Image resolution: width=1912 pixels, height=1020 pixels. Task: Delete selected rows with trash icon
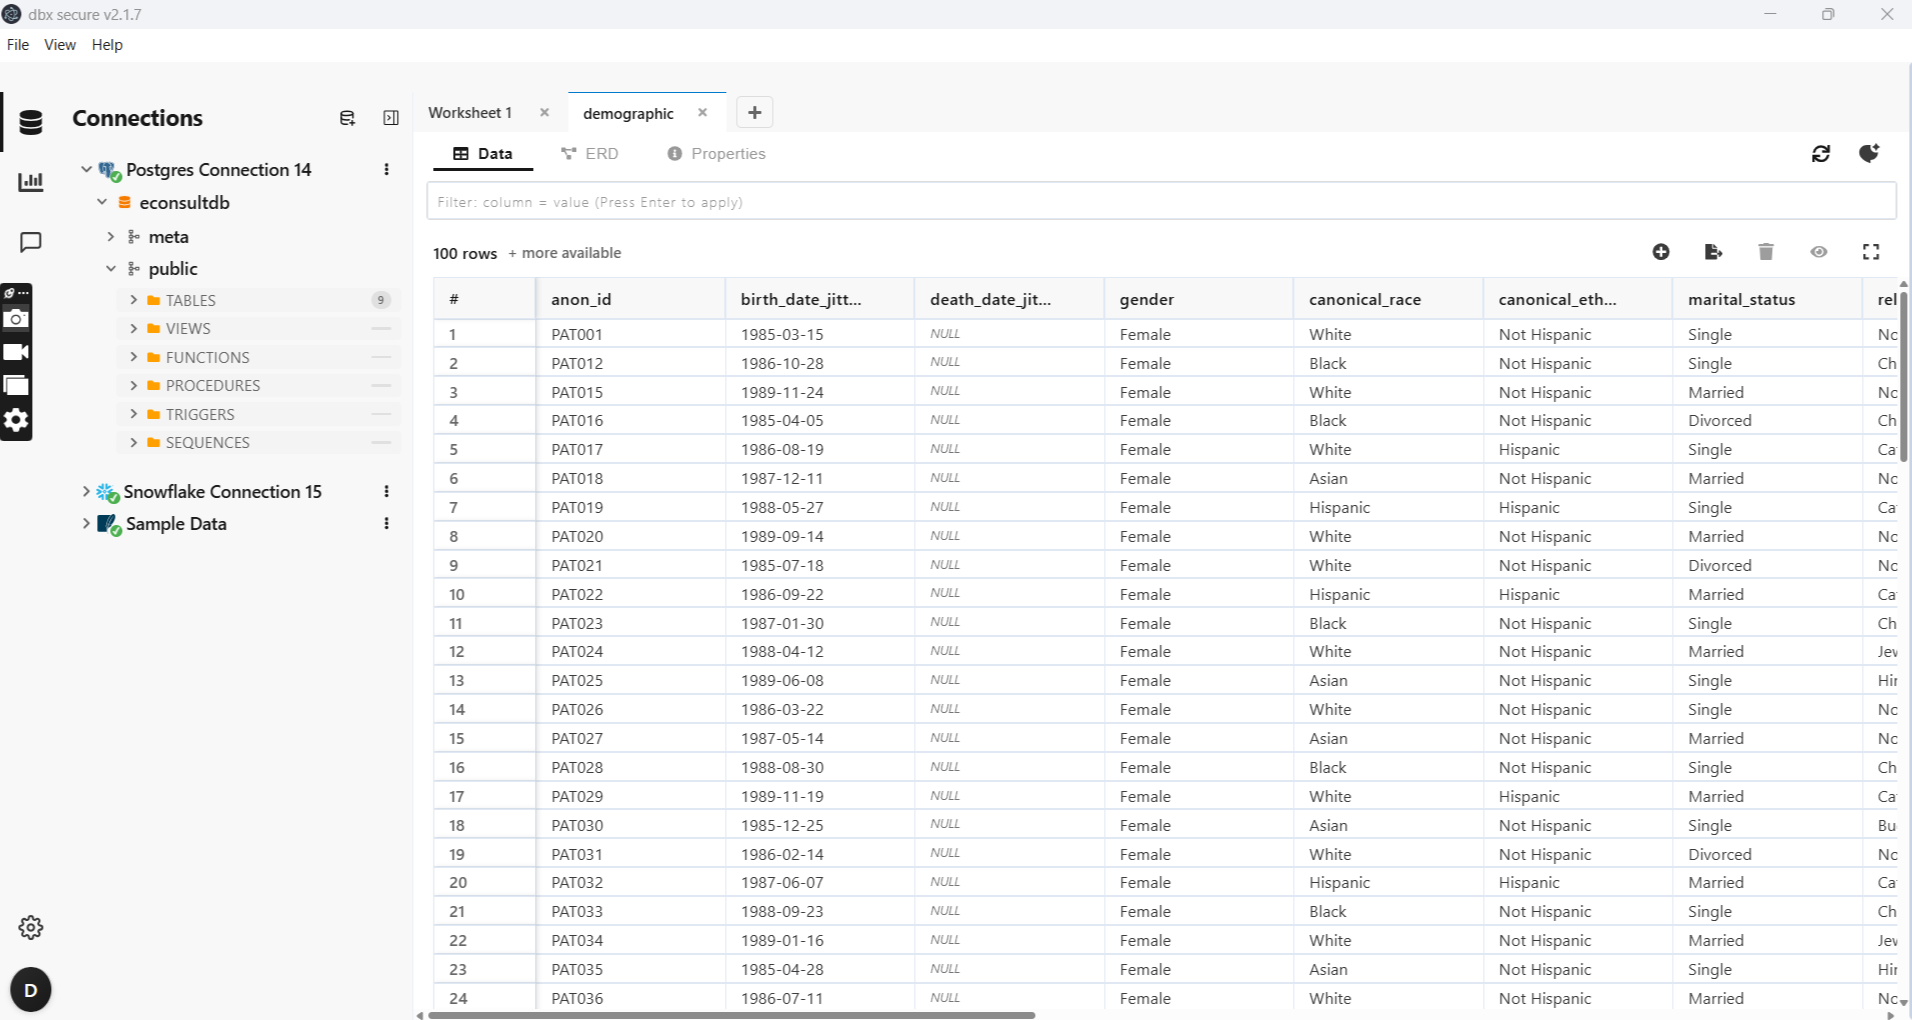(1765, 252)
